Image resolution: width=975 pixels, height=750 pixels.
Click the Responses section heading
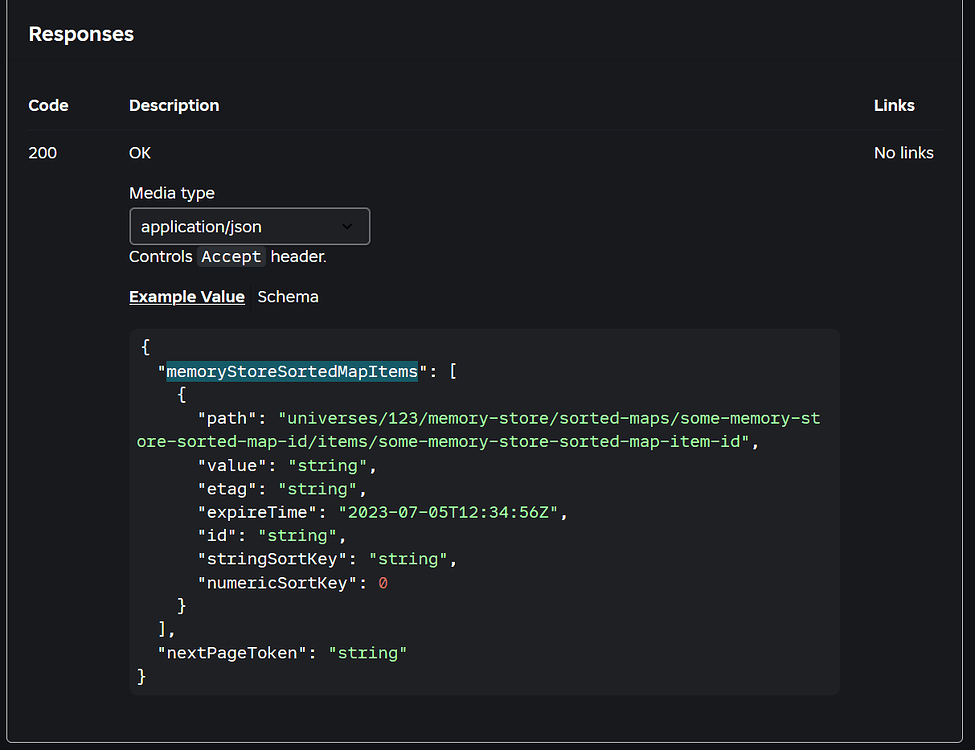[81, 34]
